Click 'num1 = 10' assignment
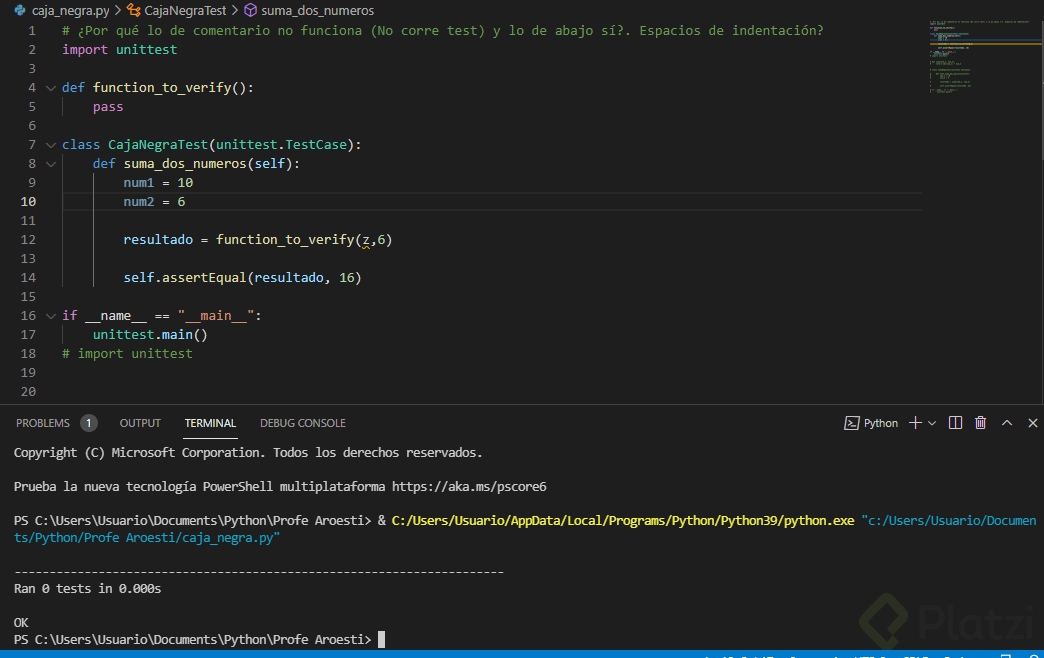 [158, 182]
